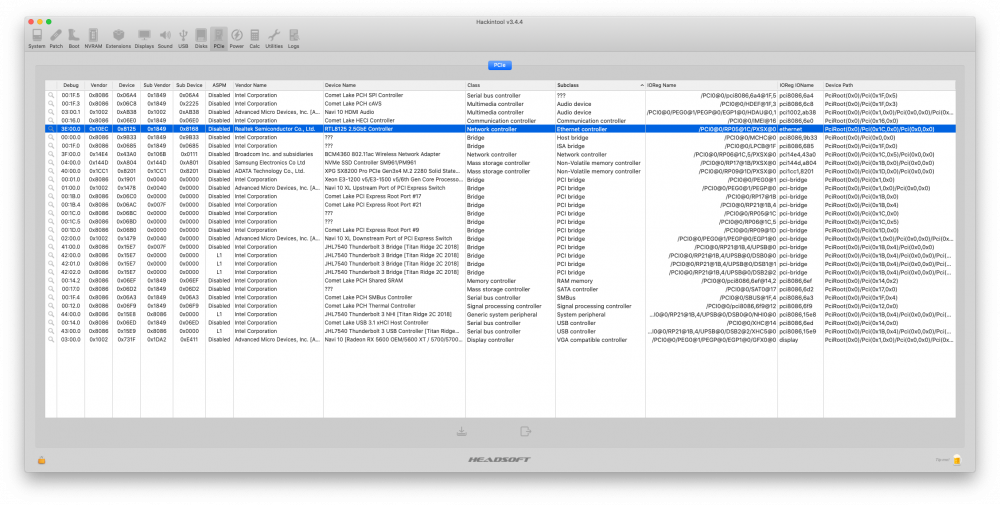
Task: Select 'Navi 10 XL Upstream Port' row
Action: (500, 188)
